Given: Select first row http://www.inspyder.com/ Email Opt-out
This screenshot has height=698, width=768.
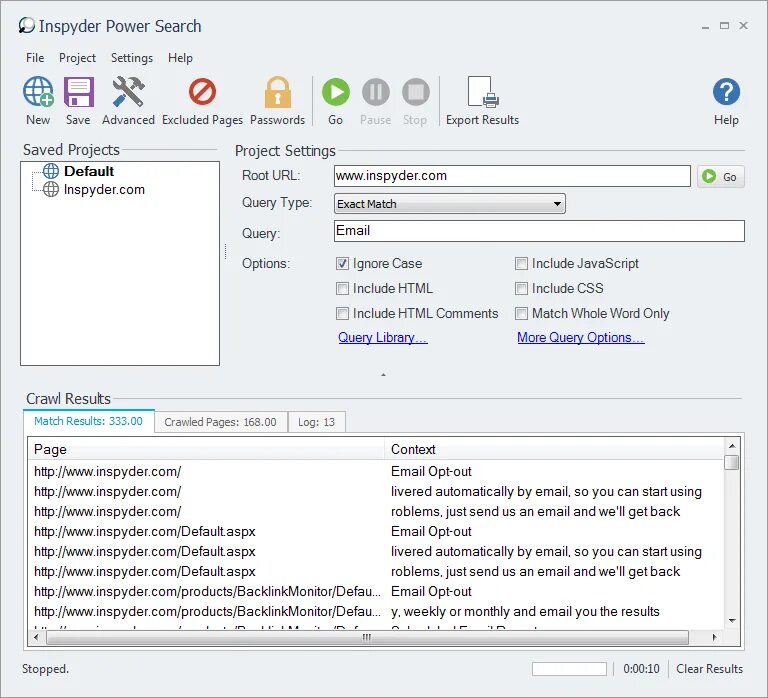Looking at the screenshot, I should (x=376, y=471).
